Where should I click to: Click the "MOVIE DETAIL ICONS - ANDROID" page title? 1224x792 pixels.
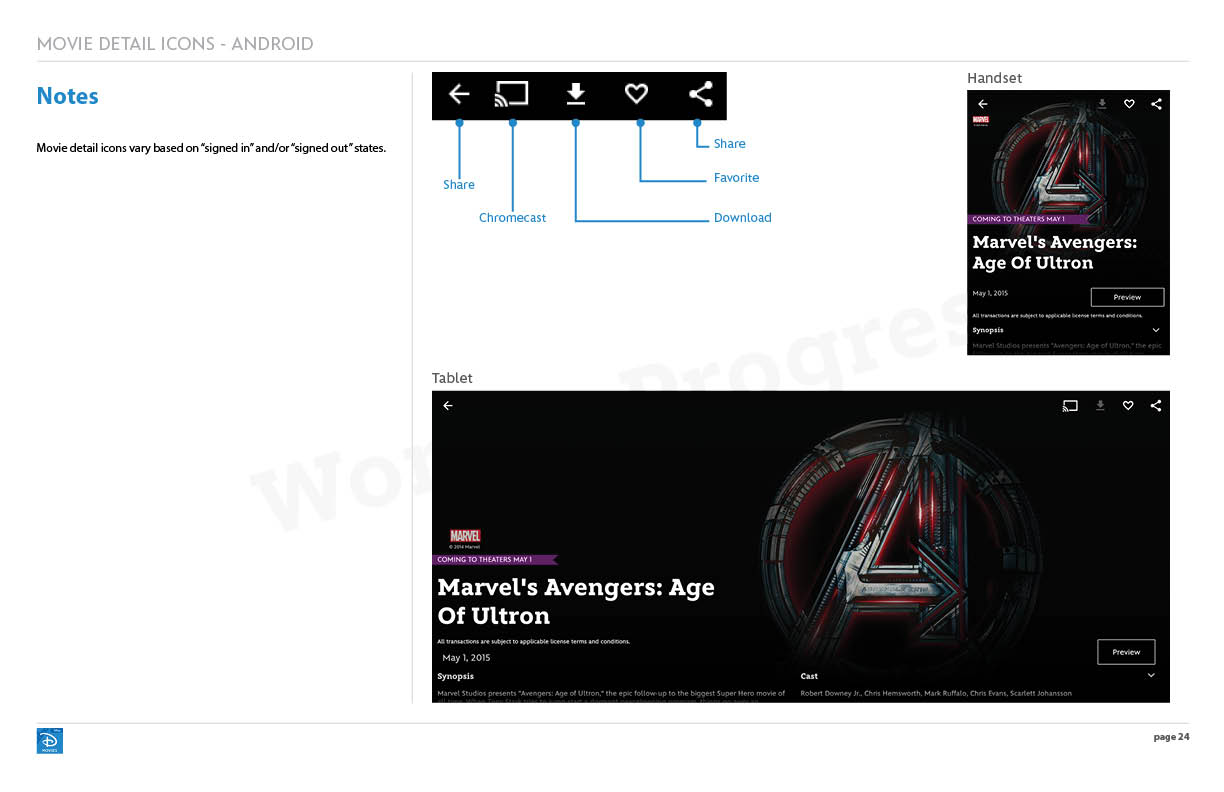pos(175,44)
